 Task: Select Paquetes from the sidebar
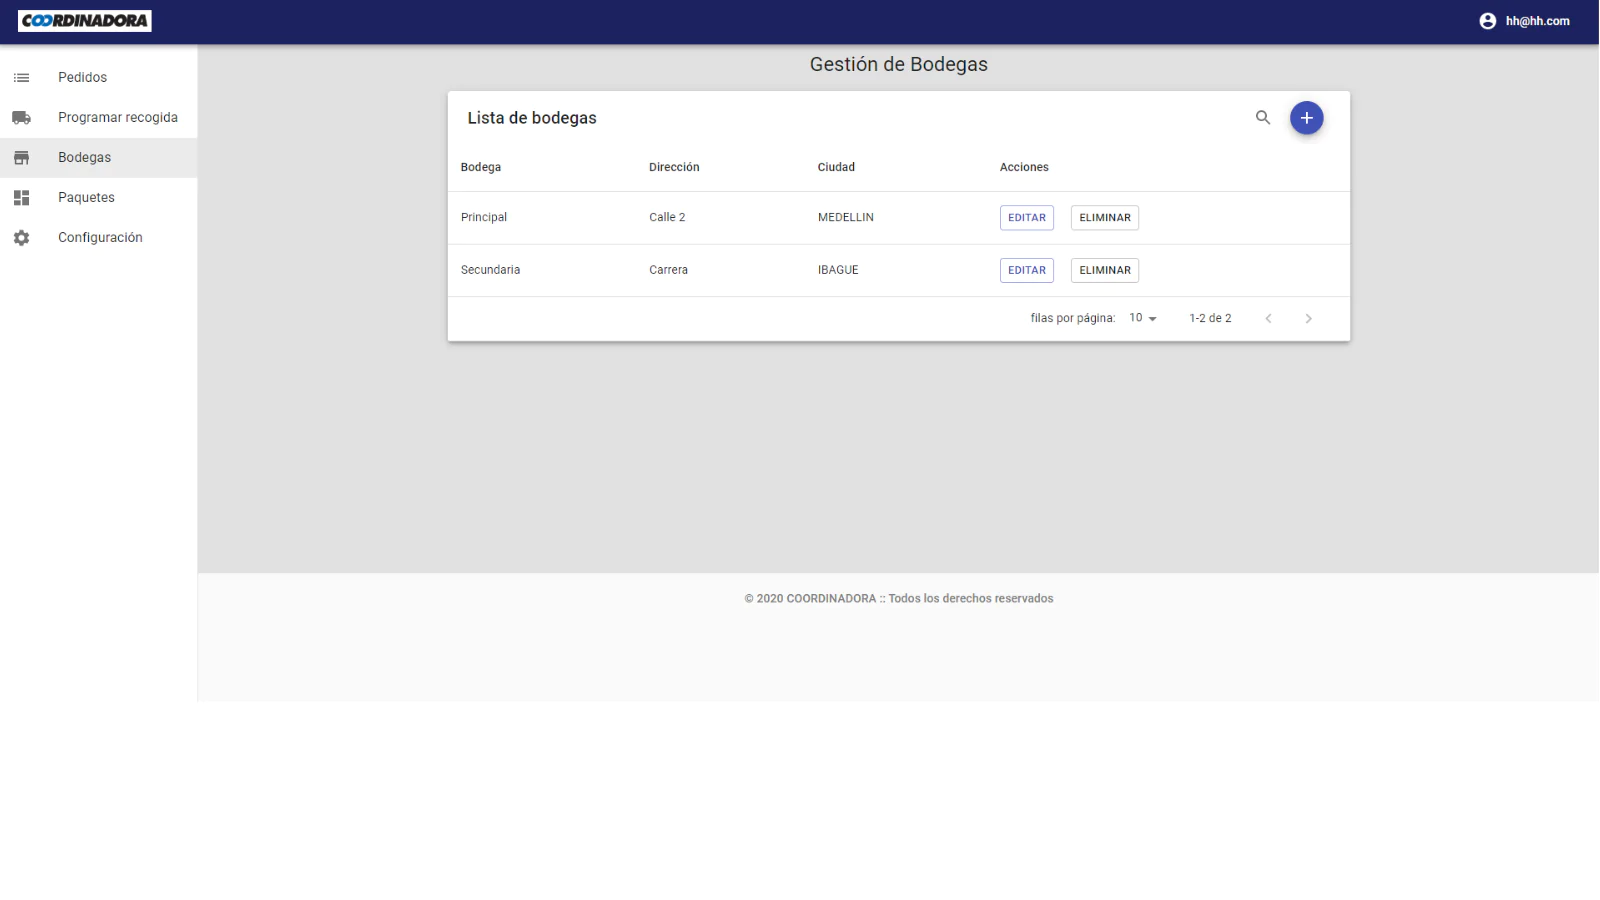pos(86,198)
